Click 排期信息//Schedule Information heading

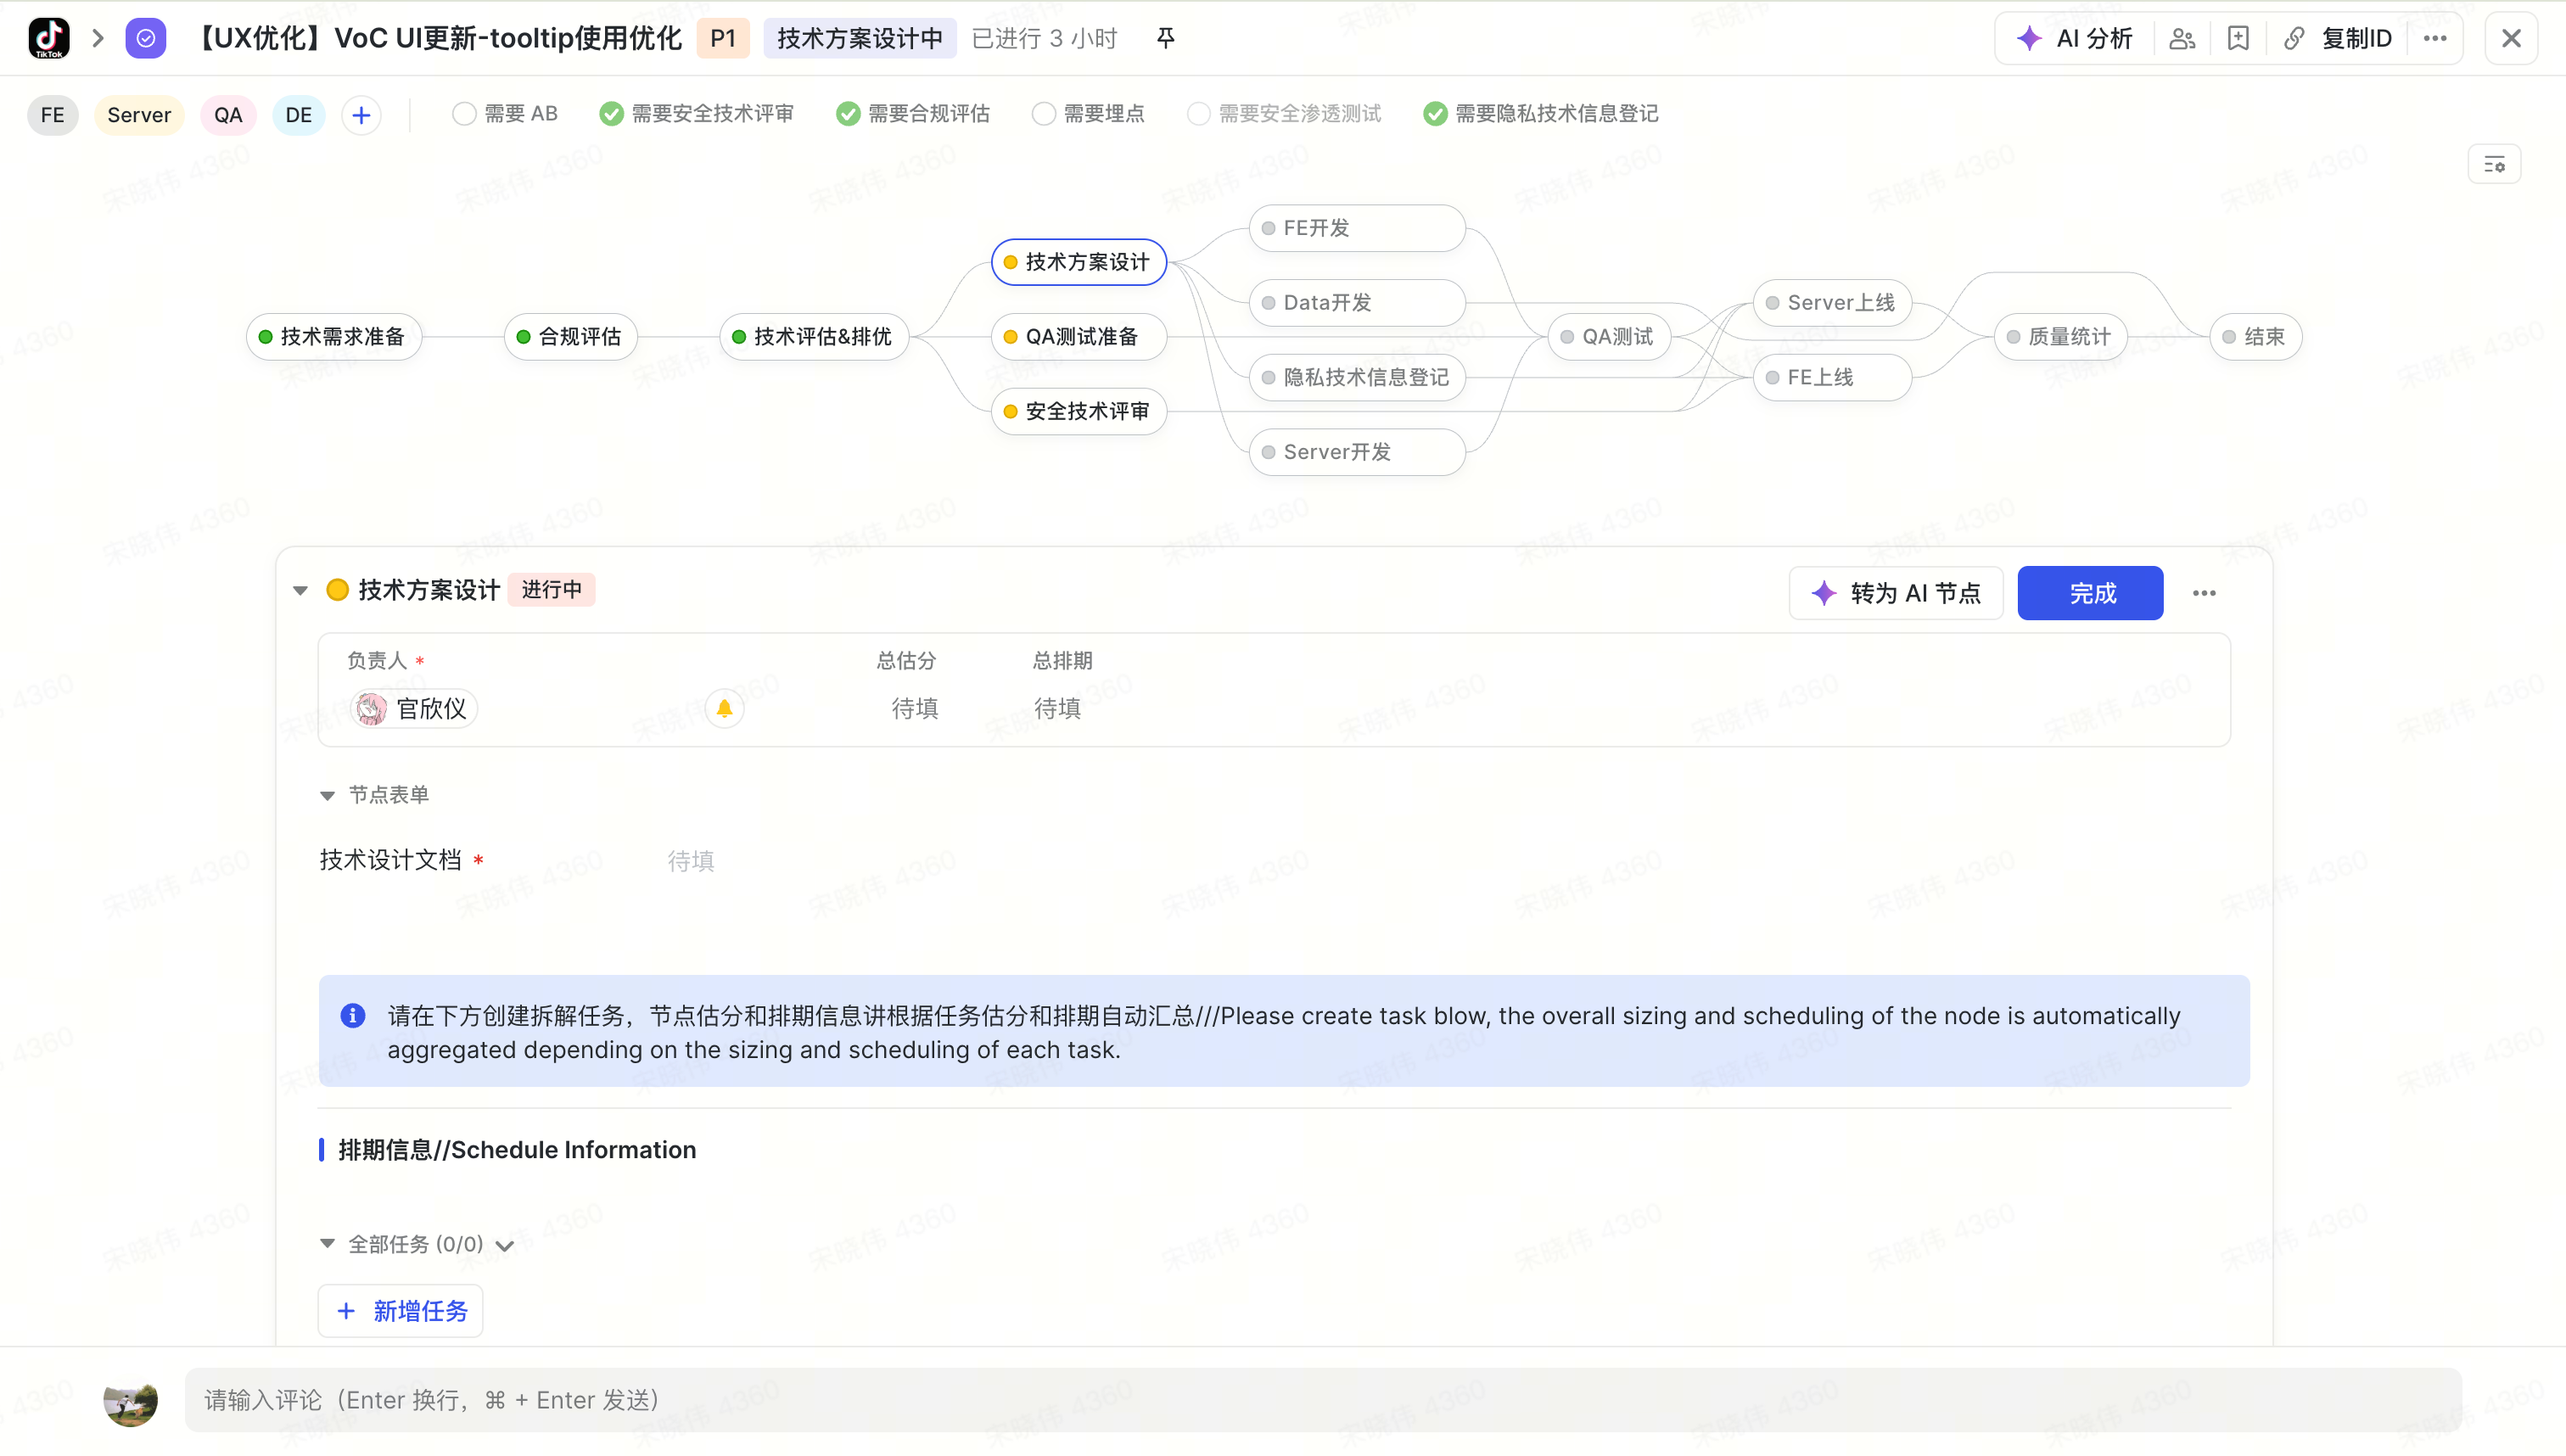[516, 1150]
